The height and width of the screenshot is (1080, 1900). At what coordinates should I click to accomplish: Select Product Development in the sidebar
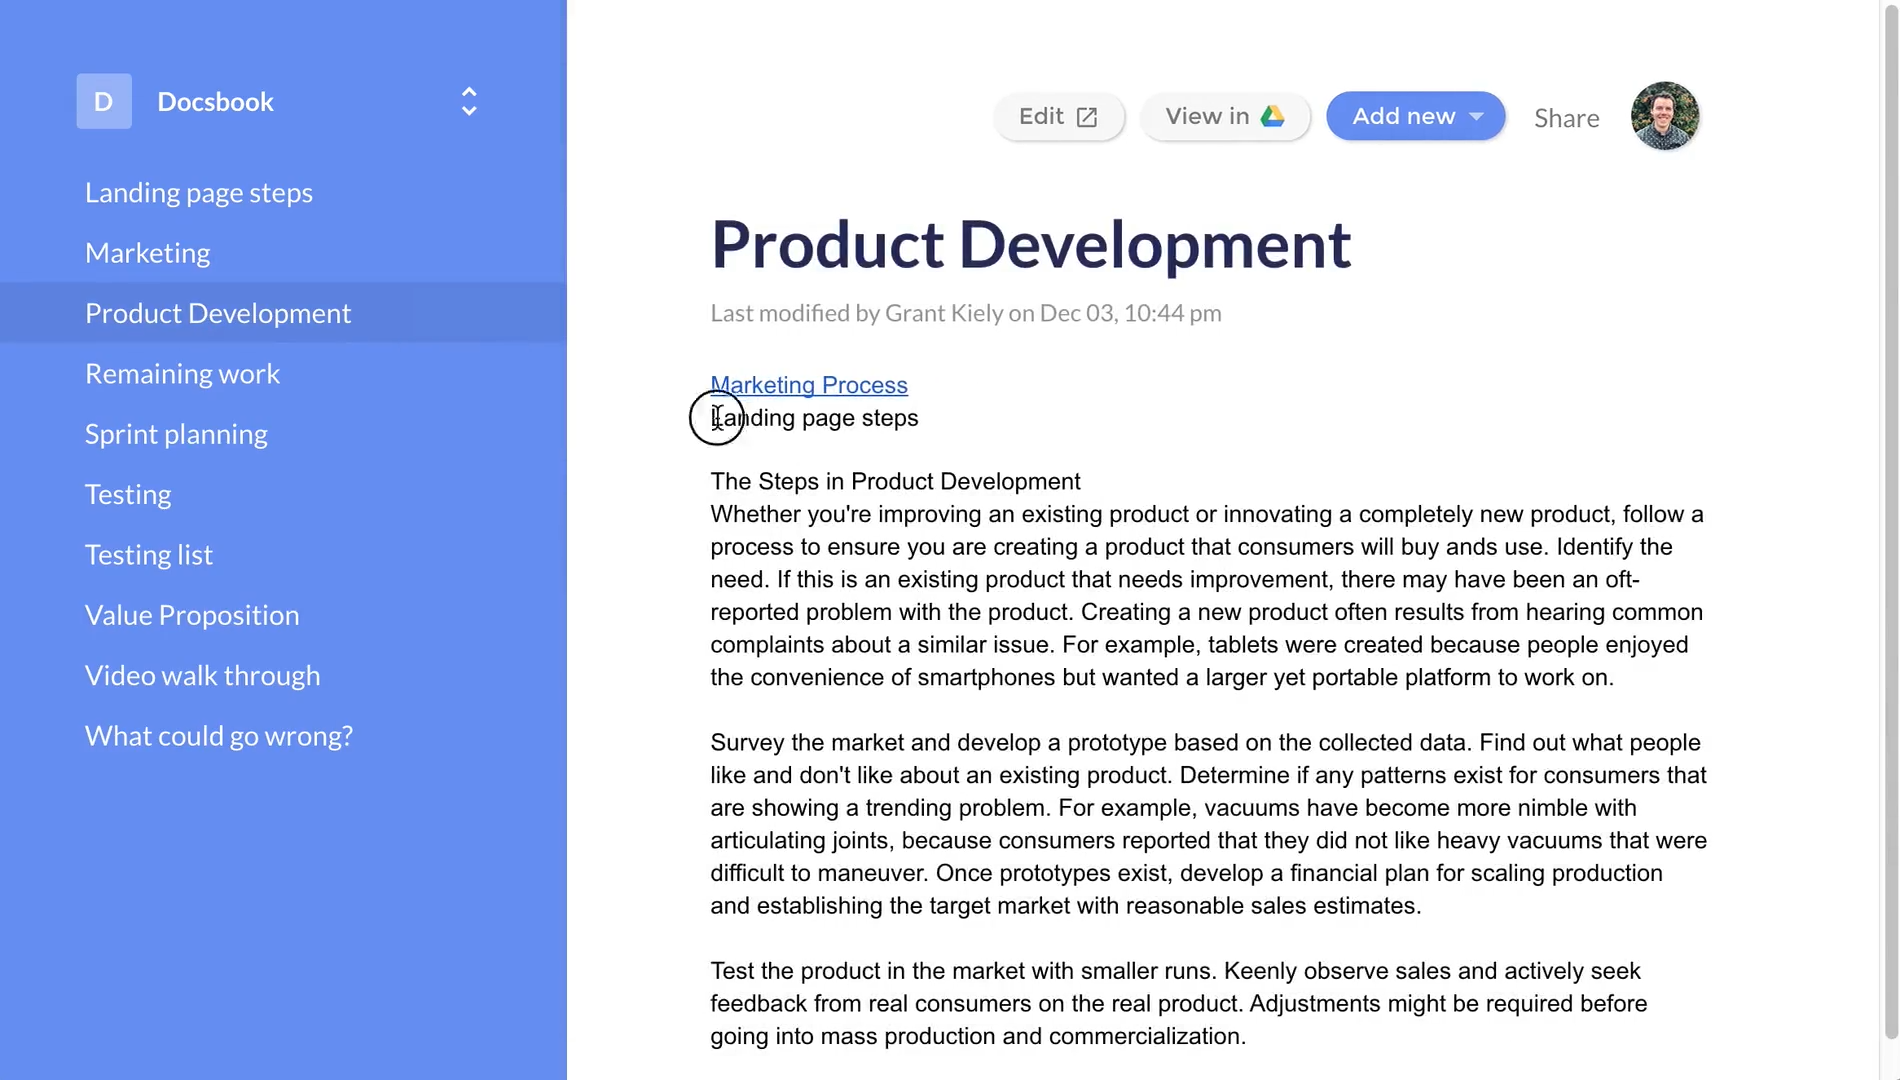point(283,313)
